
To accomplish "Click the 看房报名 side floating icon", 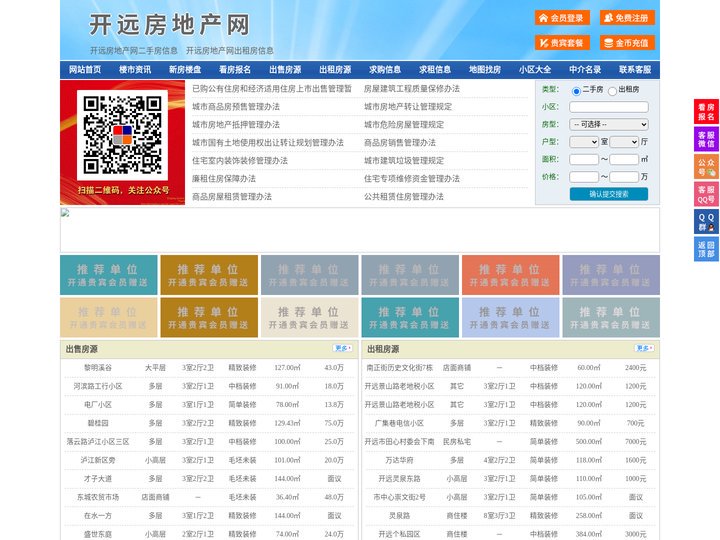I will coord(706,112).
